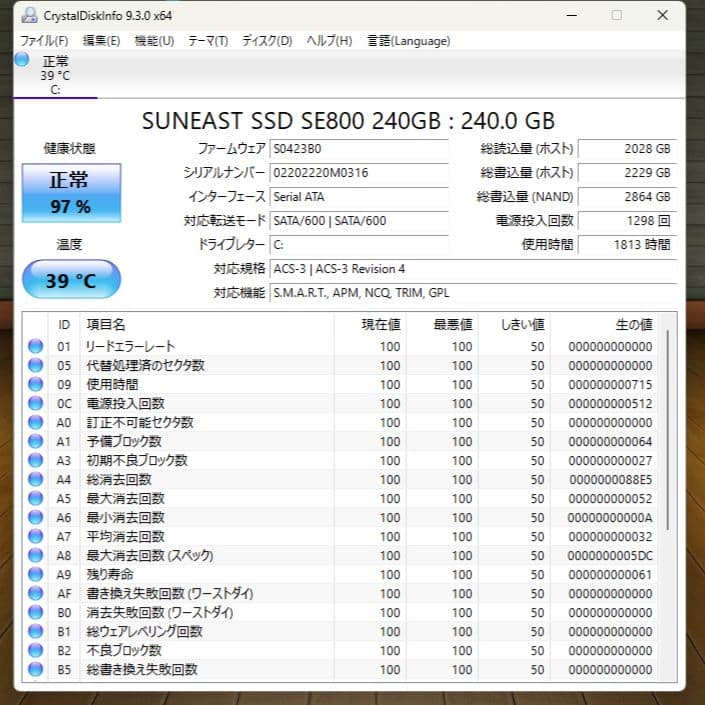Click the CrystalDiskInfo app icon in title bar

[x=29, y=15]
